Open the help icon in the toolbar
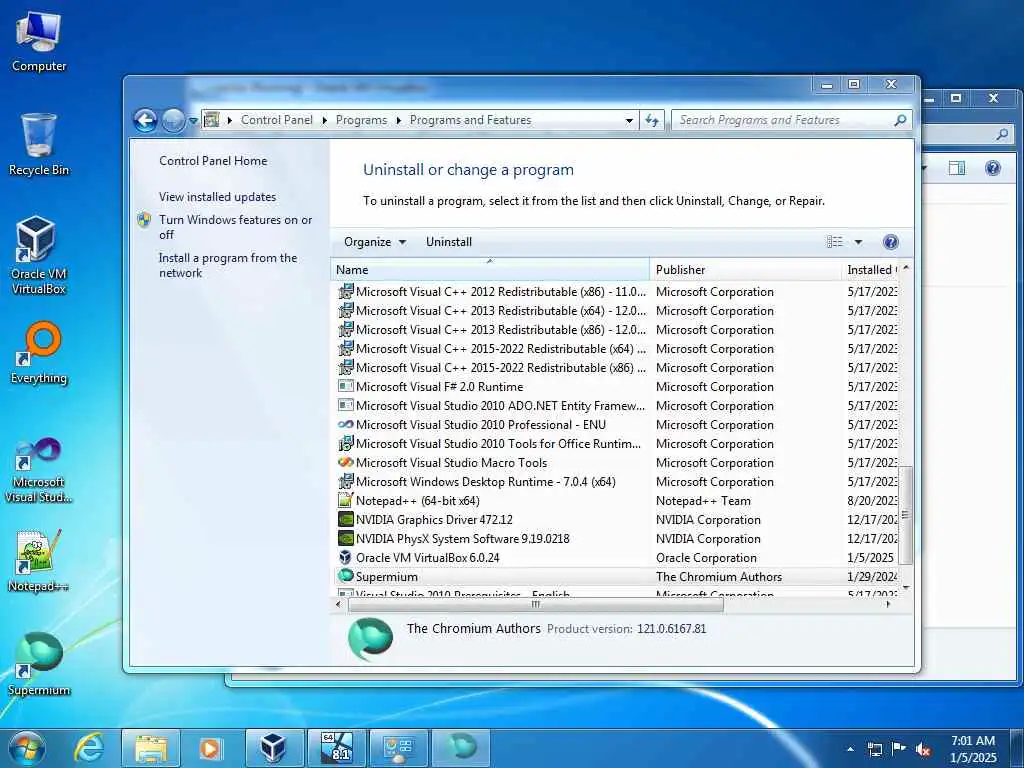 (x=890, y=242)
